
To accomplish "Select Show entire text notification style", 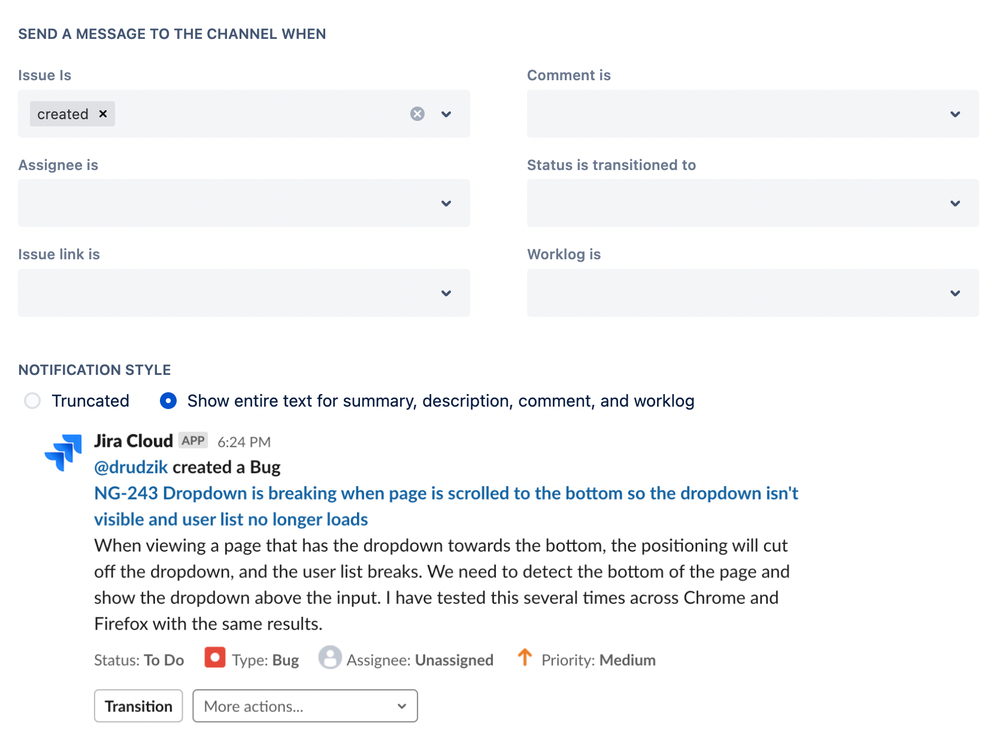I will click(168, 401).
